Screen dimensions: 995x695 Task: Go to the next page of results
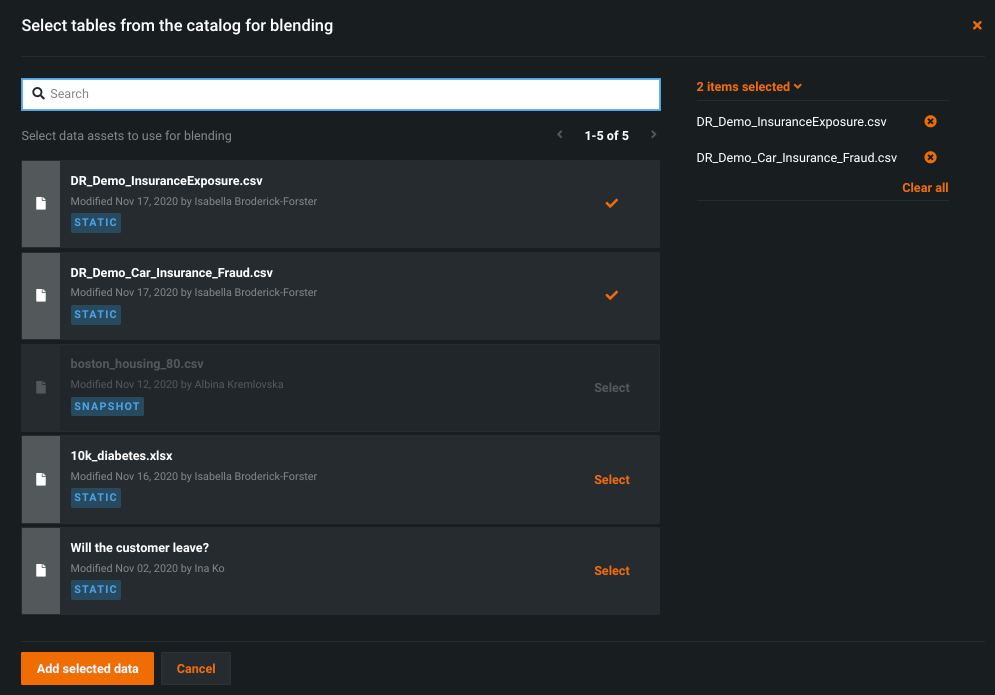coord(654,135)
